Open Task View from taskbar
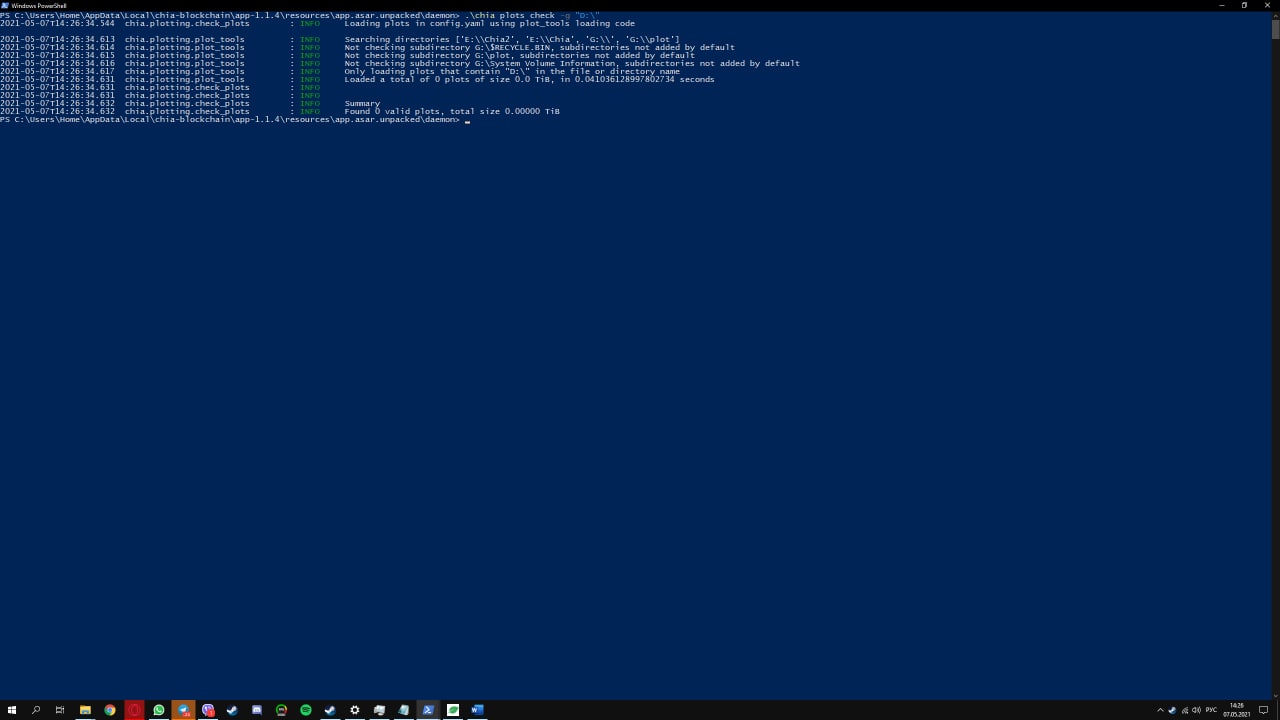This screenshot has width=1280, height=720. point(60,710)
